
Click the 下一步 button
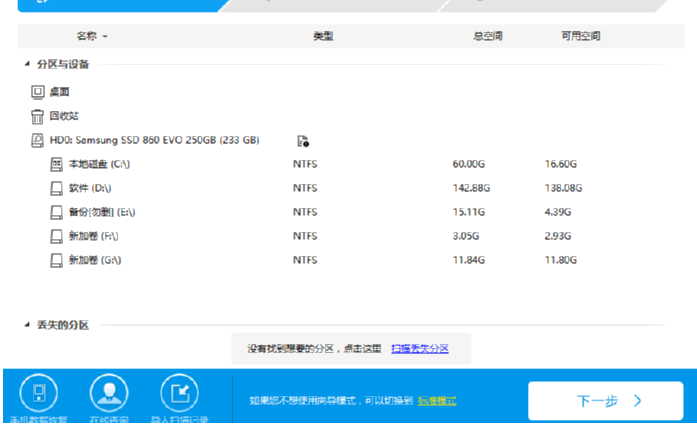[605, 401]
